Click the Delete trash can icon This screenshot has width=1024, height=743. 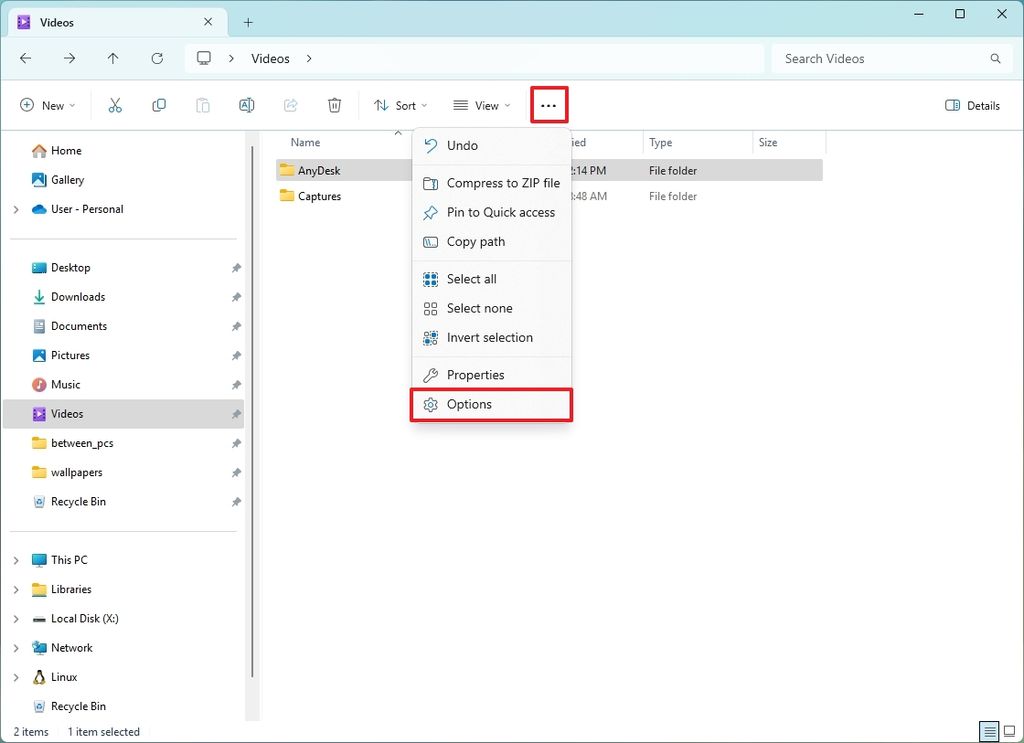click(x=334, y=105)
